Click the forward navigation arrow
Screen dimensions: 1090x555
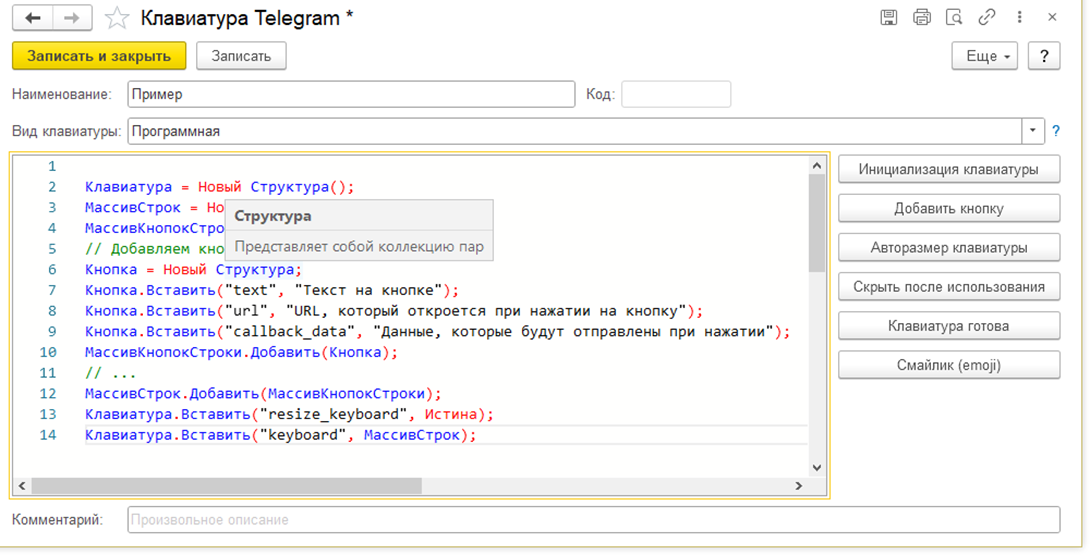[x=73, y=19]
